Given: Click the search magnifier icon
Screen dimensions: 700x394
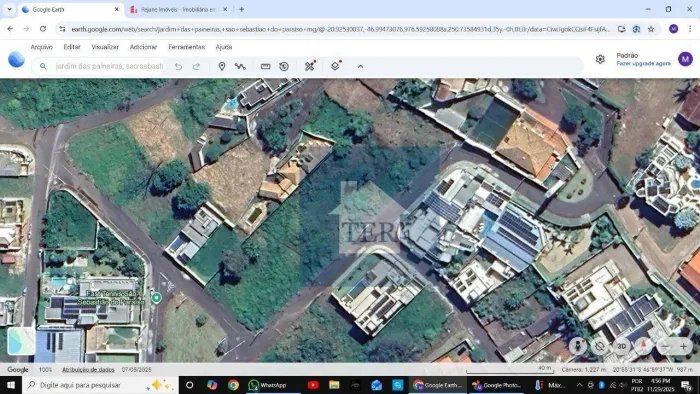Looking at the screenshot, I should (43, 66).
